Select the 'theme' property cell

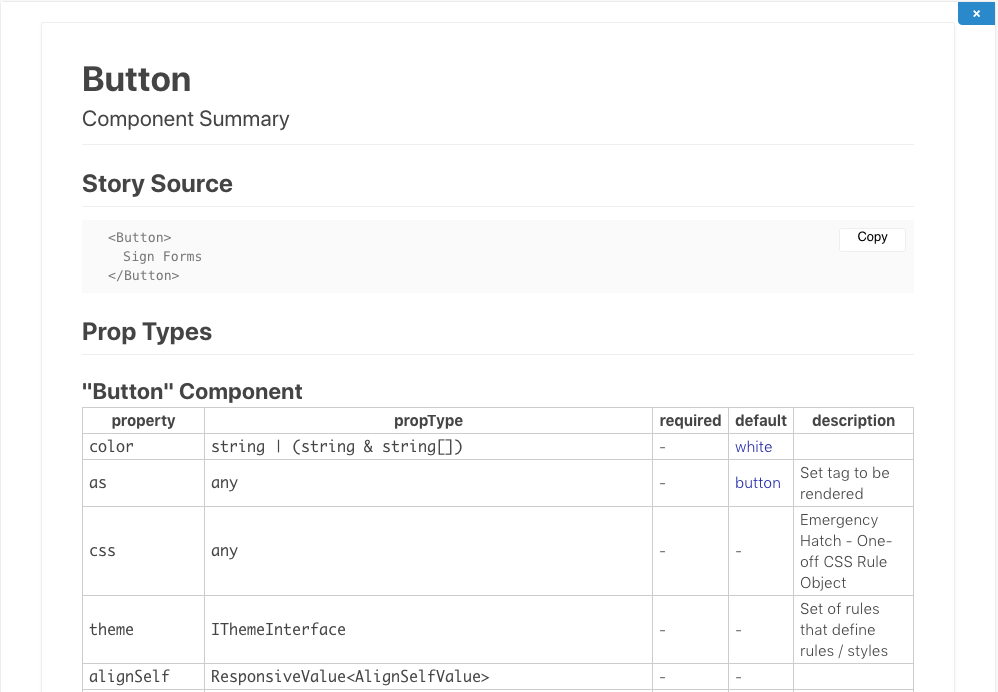[111, 630]
